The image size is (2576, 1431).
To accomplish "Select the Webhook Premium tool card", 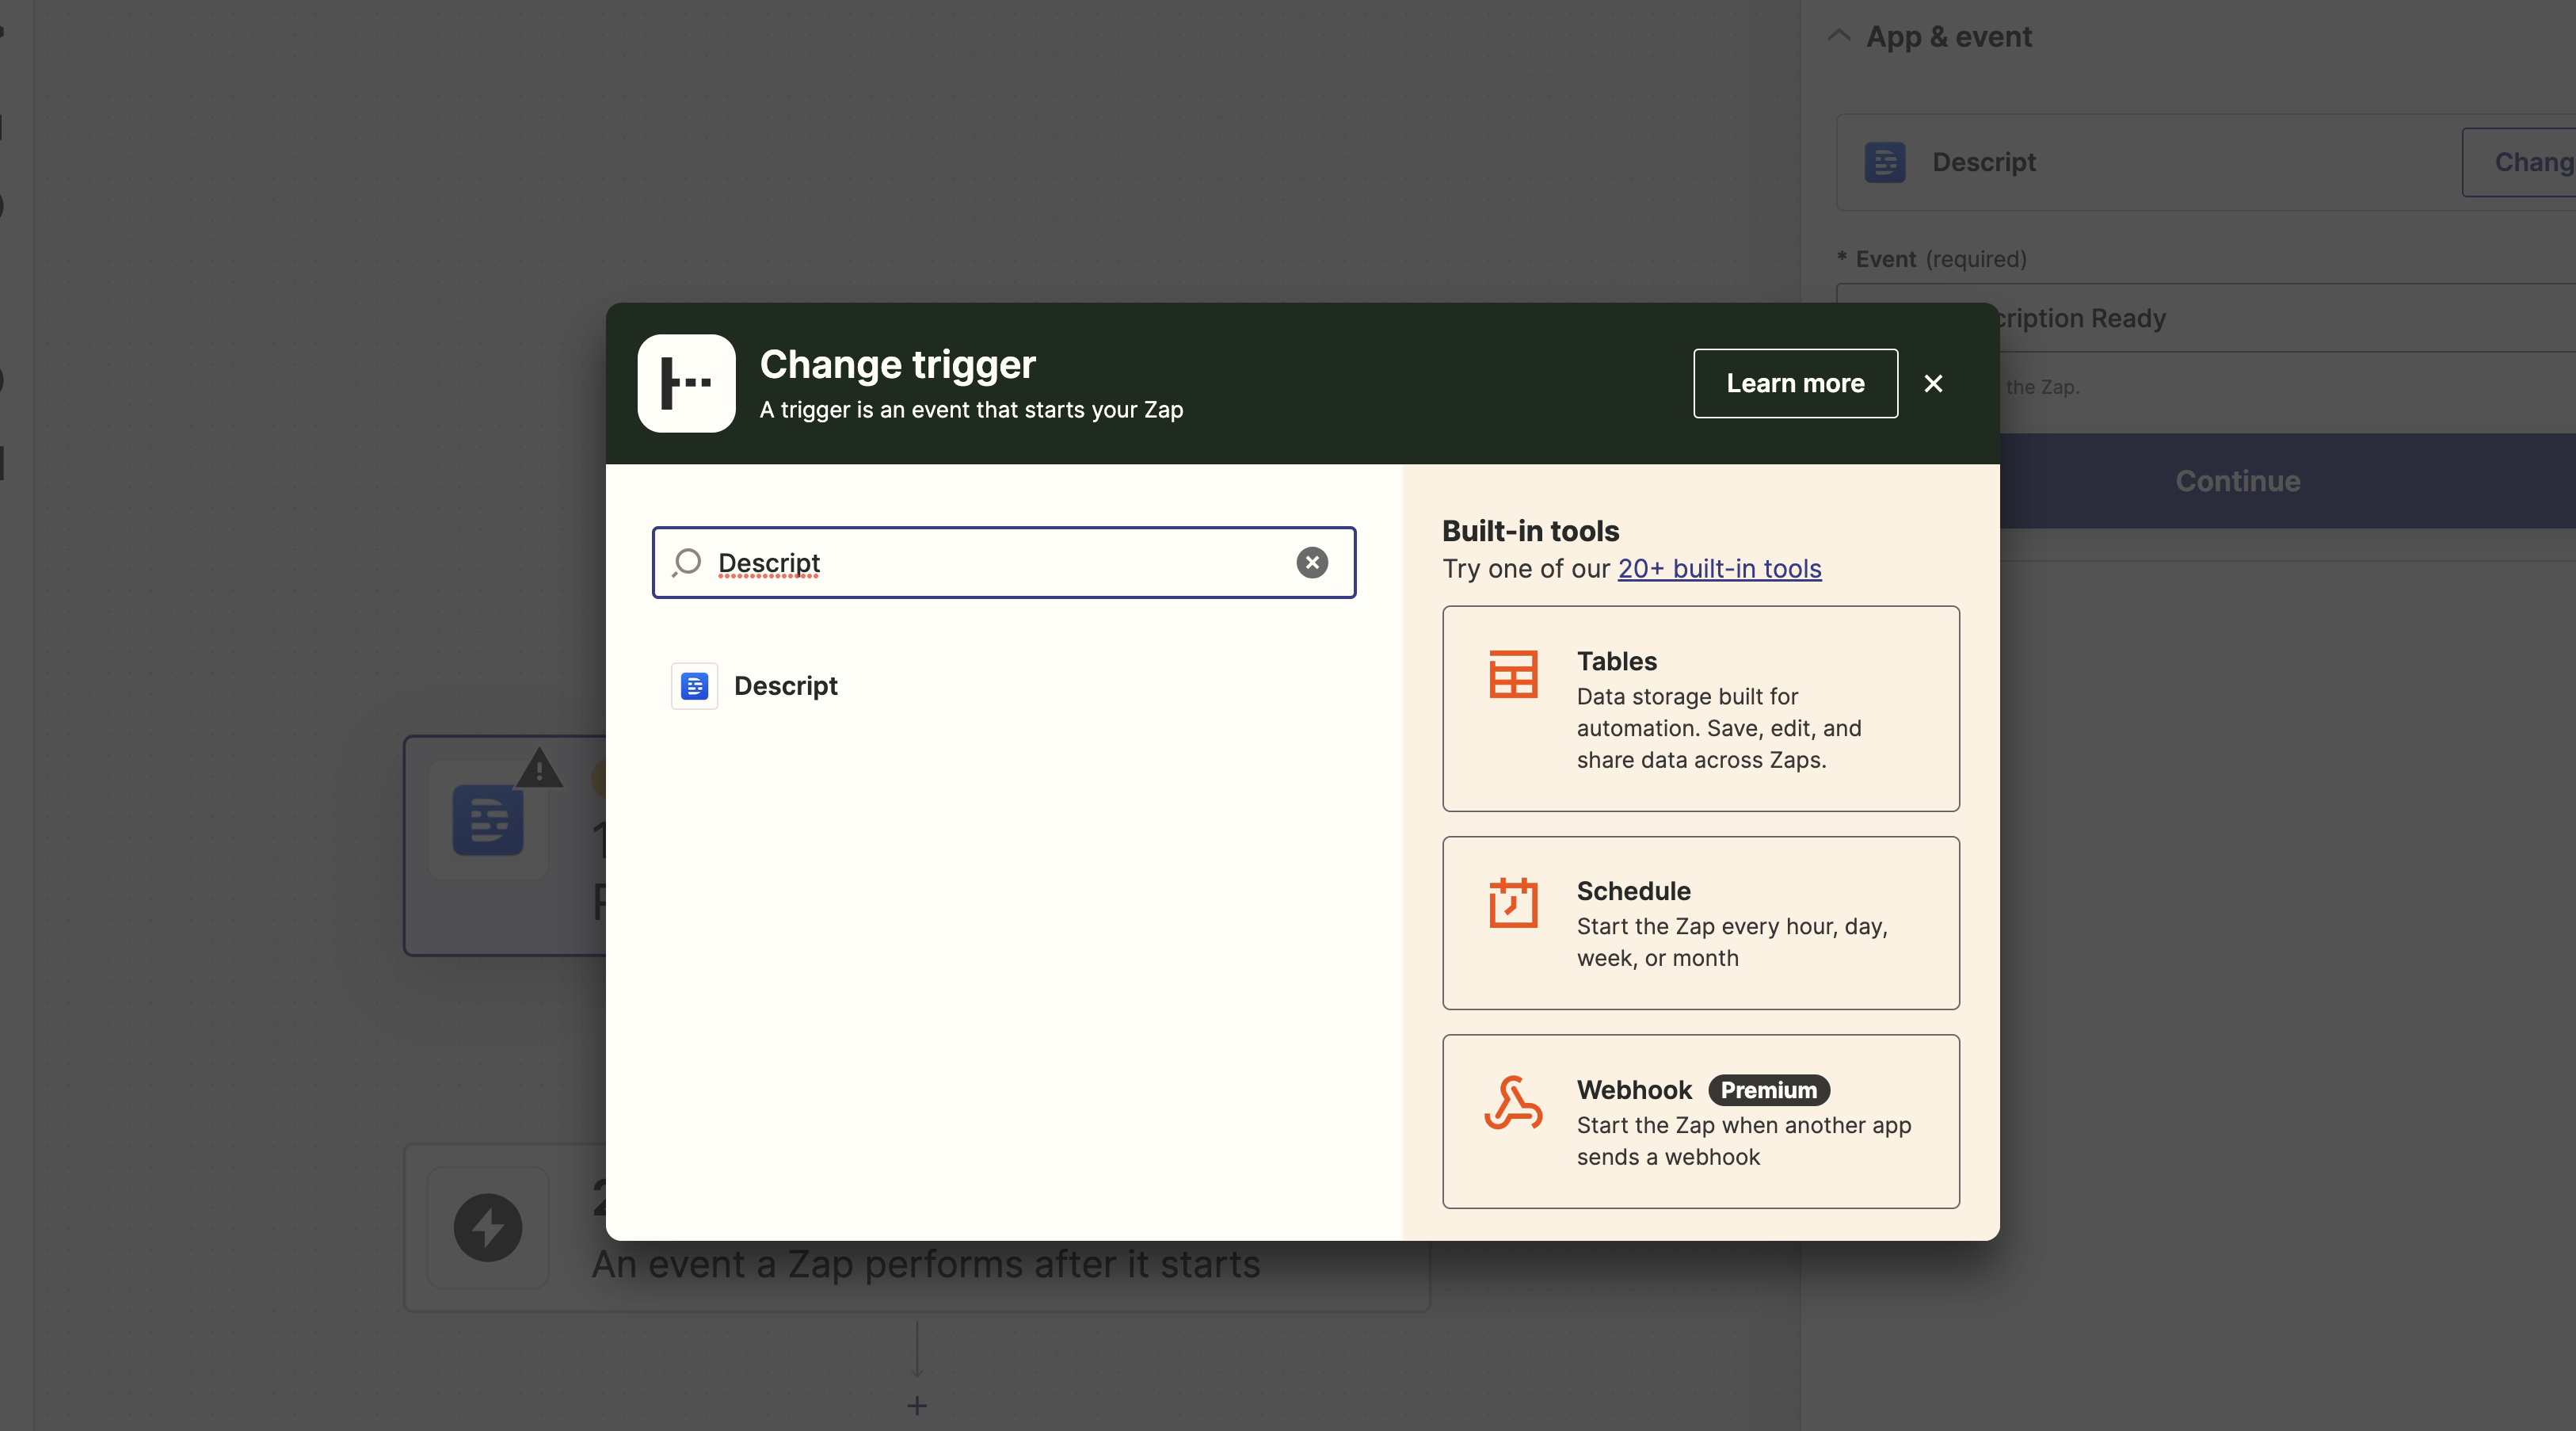I will (1700, 1121).
